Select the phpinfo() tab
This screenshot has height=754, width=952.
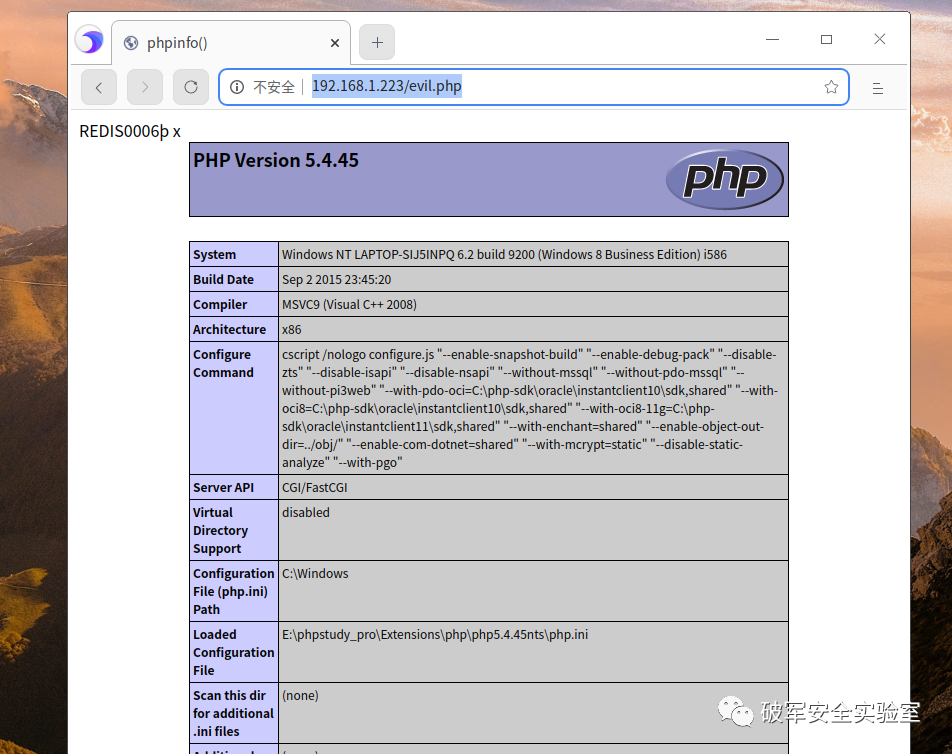231,42
